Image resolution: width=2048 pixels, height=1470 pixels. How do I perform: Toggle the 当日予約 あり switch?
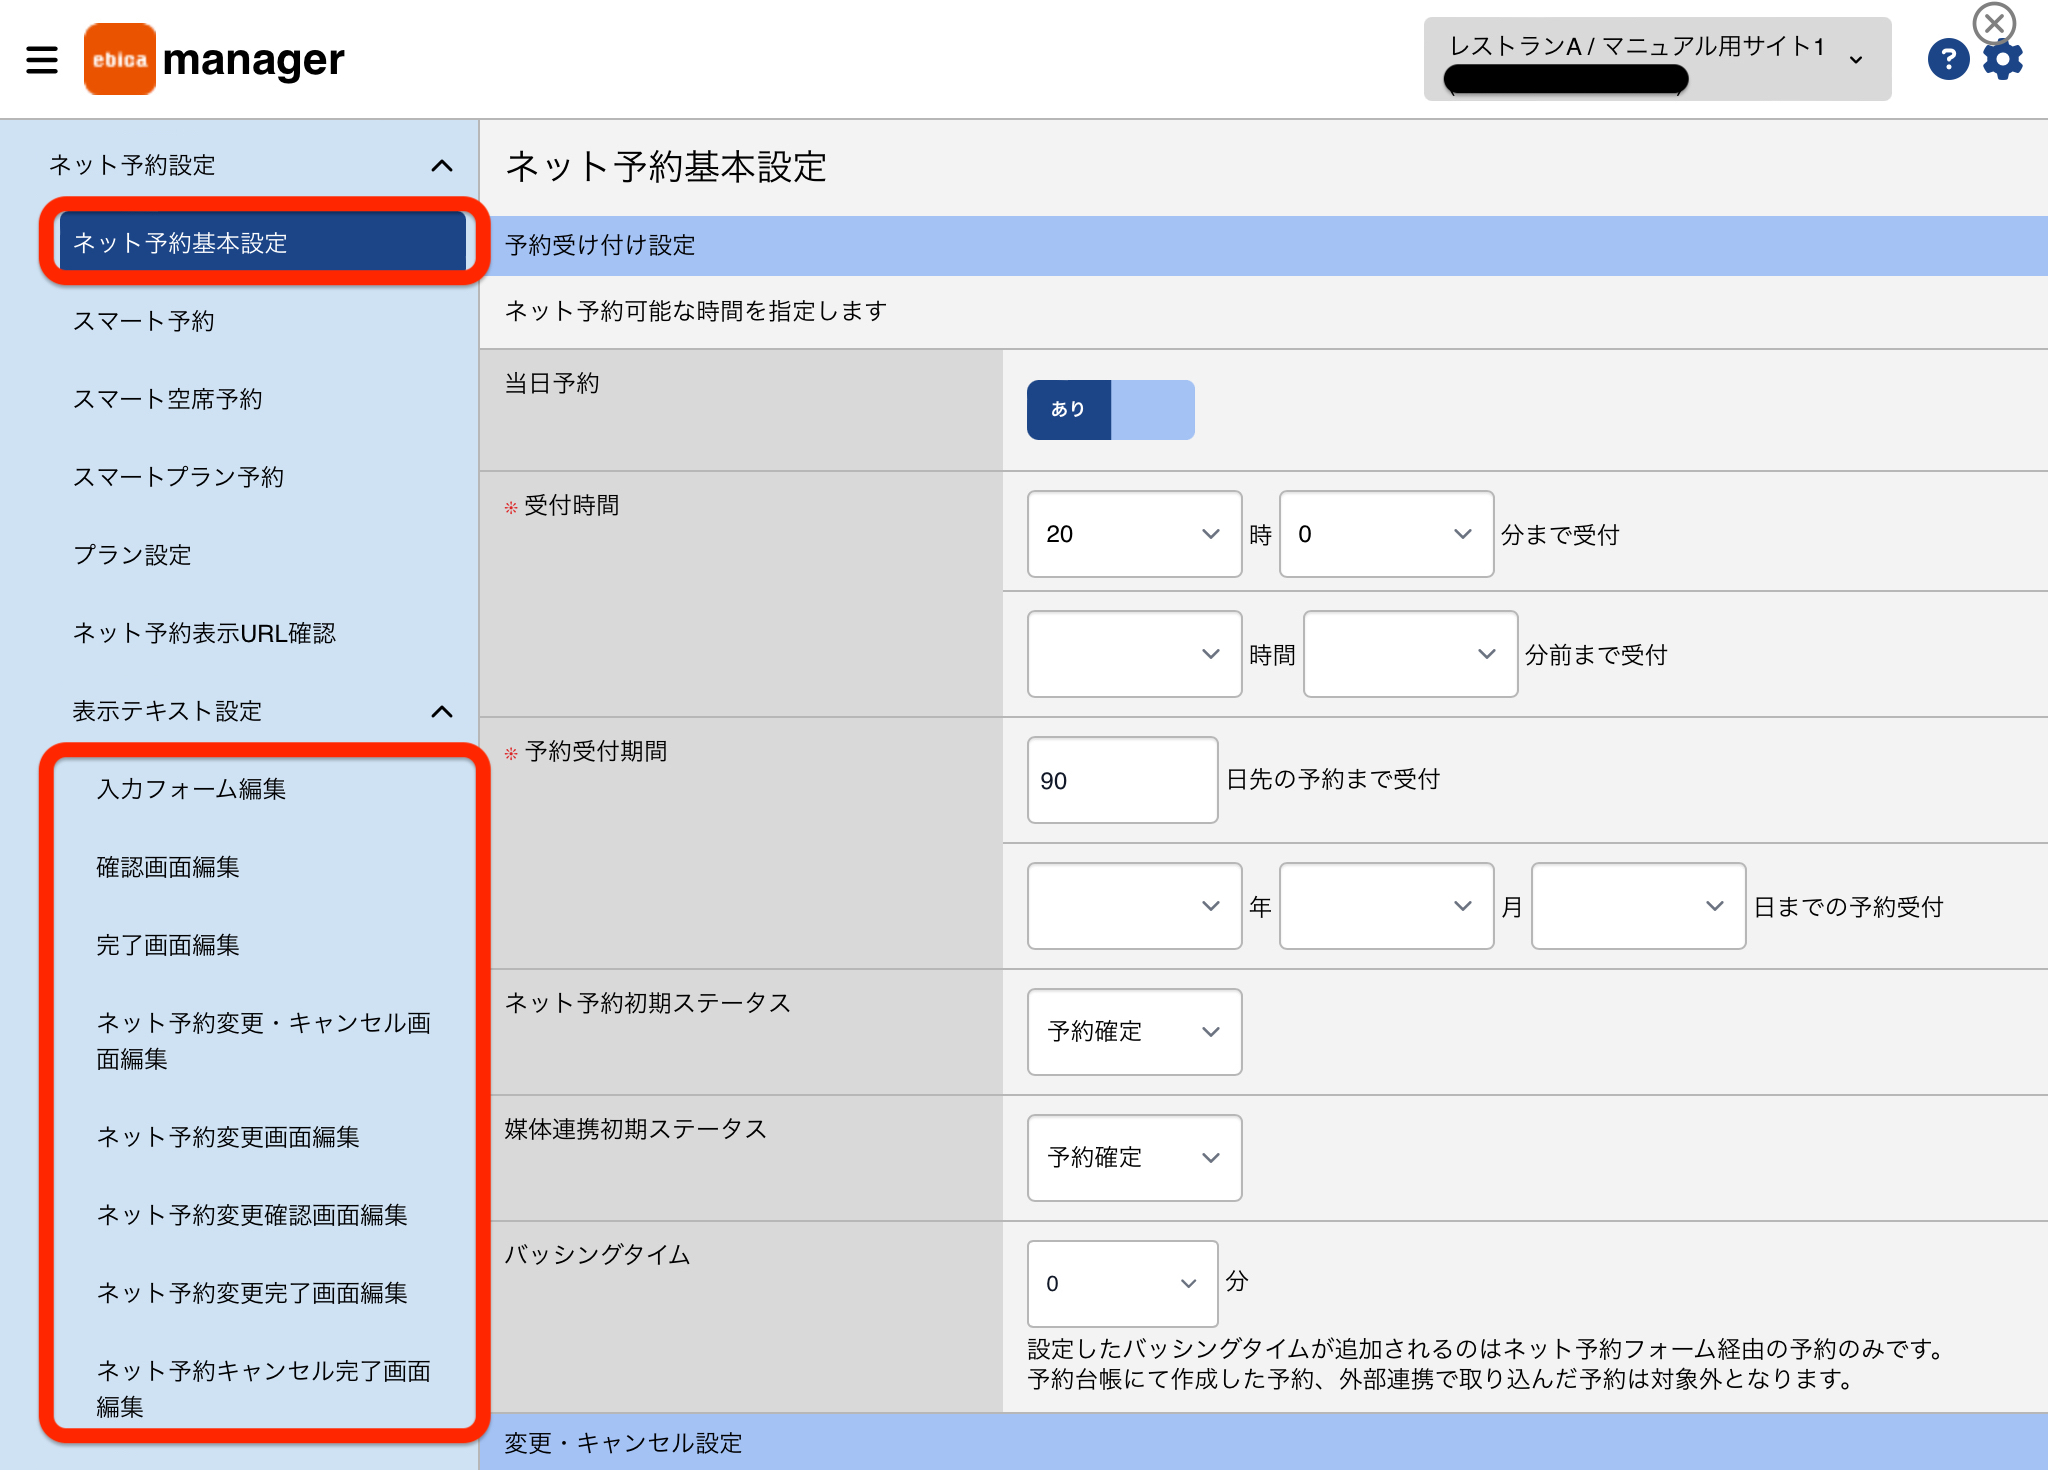tap(1110, 409)
